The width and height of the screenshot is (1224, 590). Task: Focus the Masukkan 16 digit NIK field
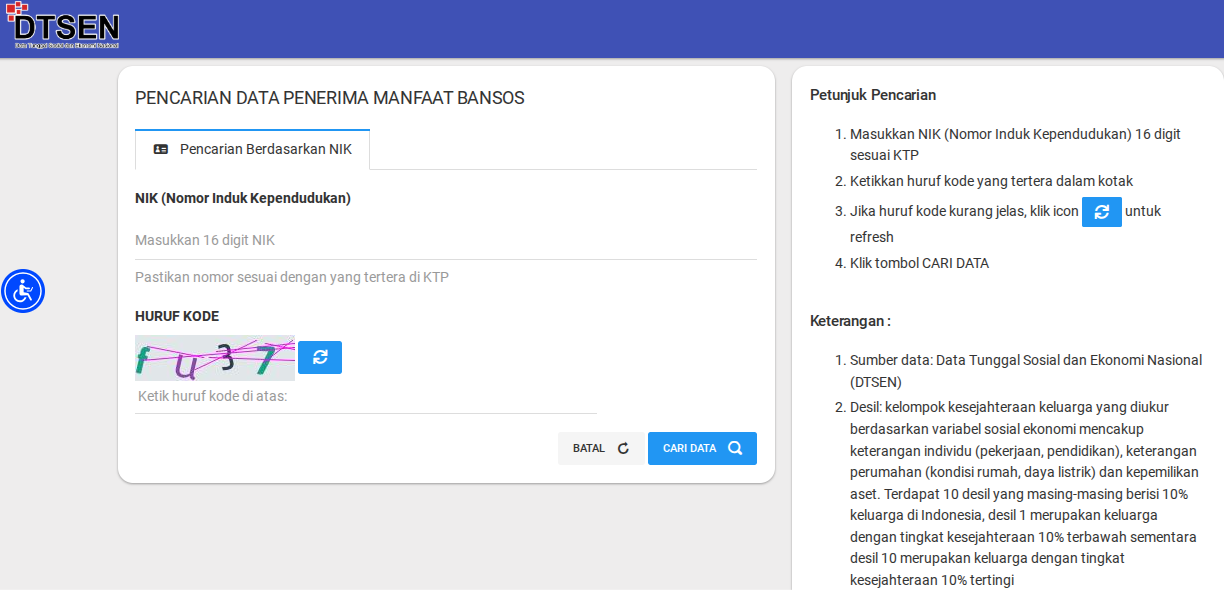click(446, 240)
